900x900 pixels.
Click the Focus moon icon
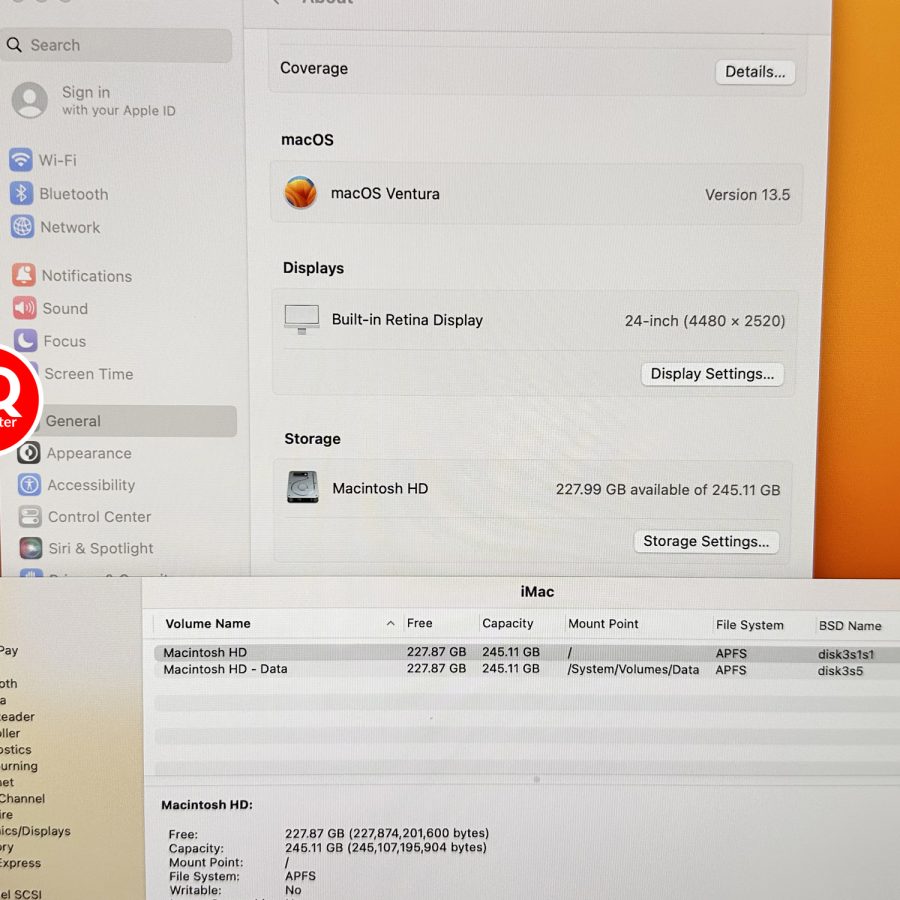tap(26, 341)
